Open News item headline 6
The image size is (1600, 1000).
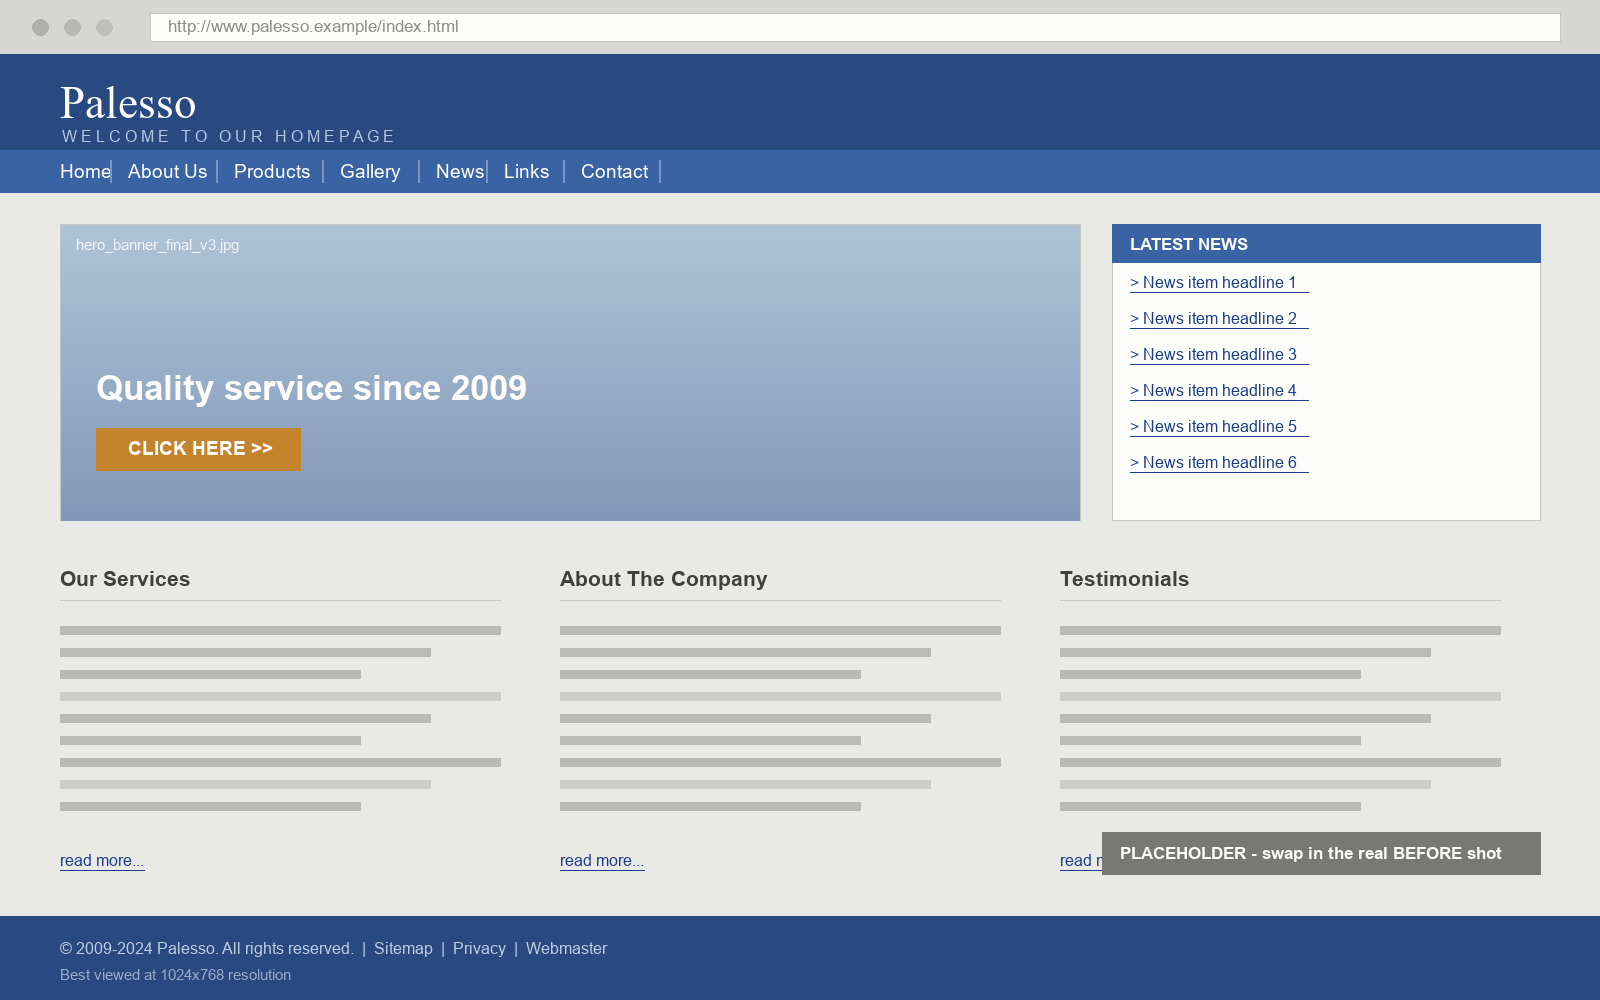[1219, 463]
